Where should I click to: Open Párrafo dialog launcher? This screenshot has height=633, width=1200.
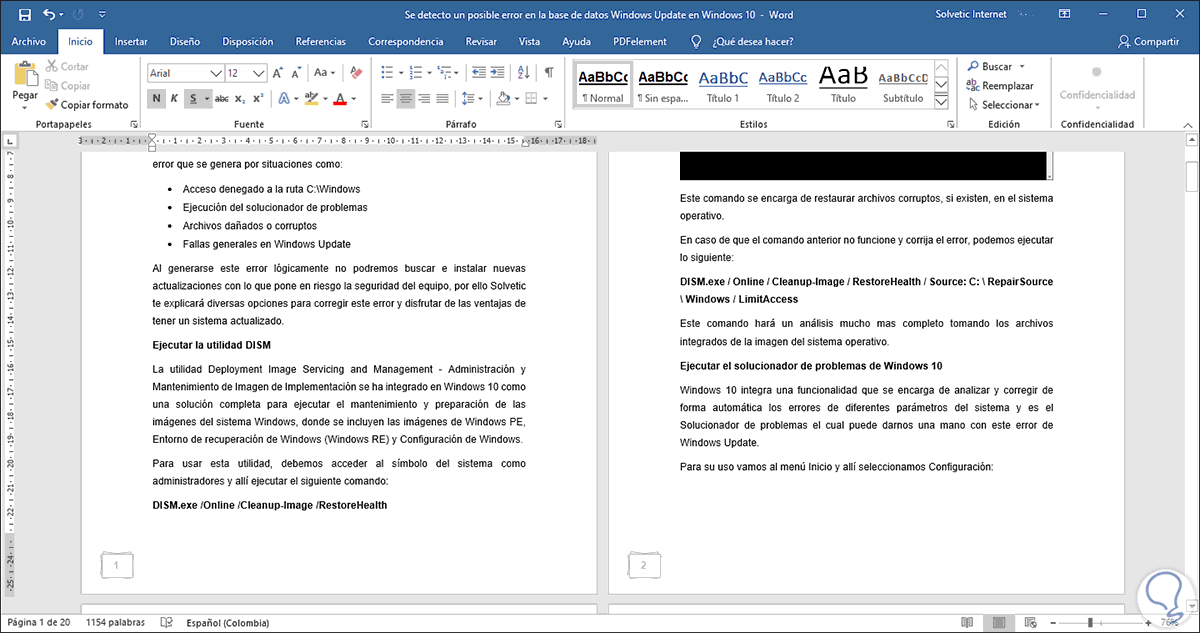tap(557, 124)
